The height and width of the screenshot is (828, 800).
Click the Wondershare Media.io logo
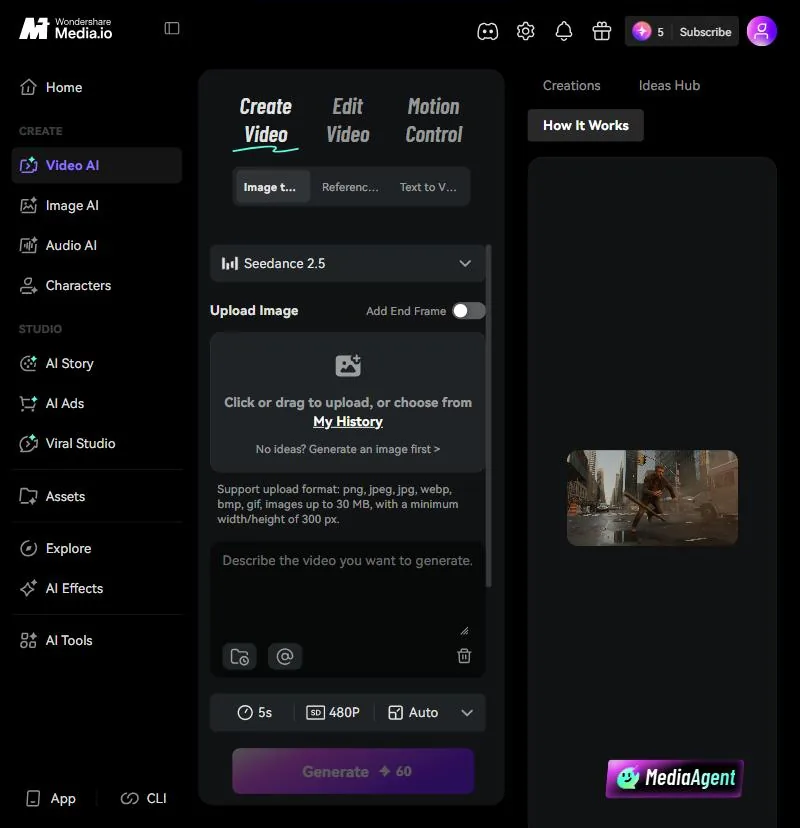[65, 29]
